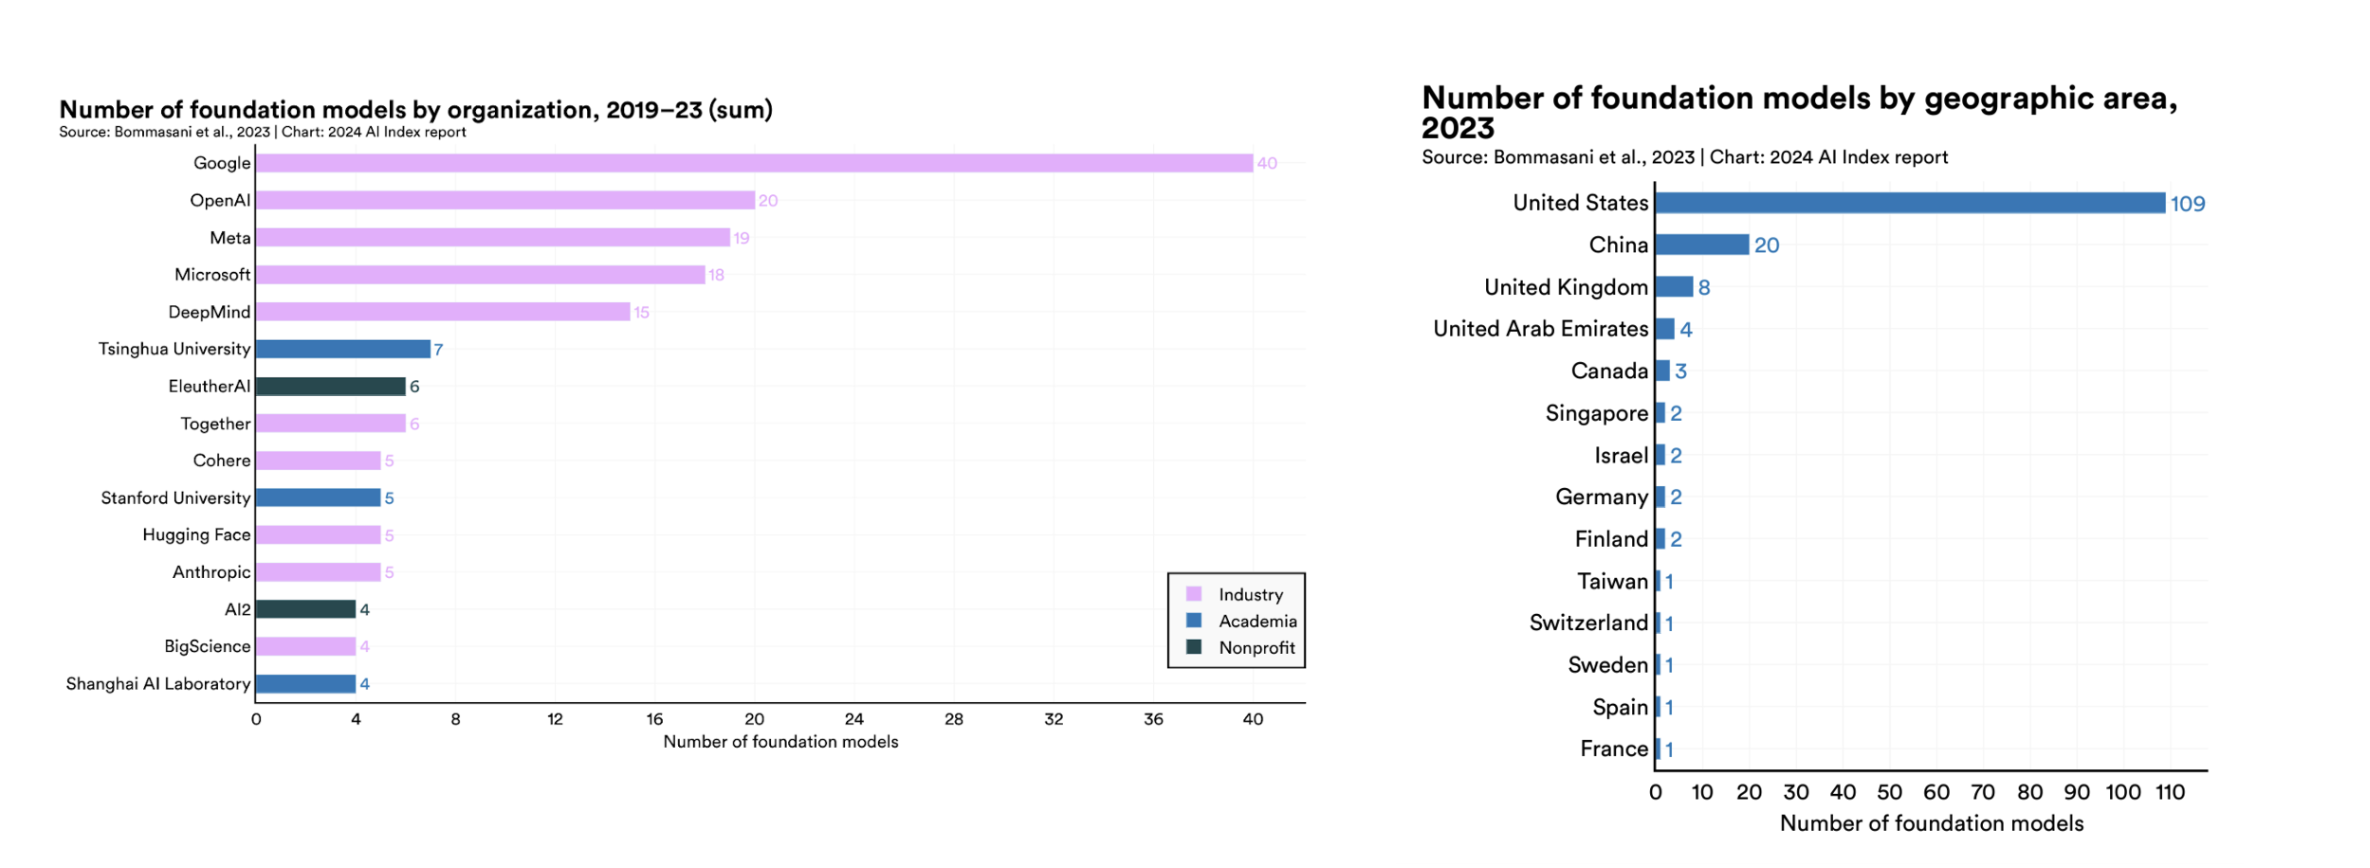Click the value 40 beside the Google bar

1267,163
